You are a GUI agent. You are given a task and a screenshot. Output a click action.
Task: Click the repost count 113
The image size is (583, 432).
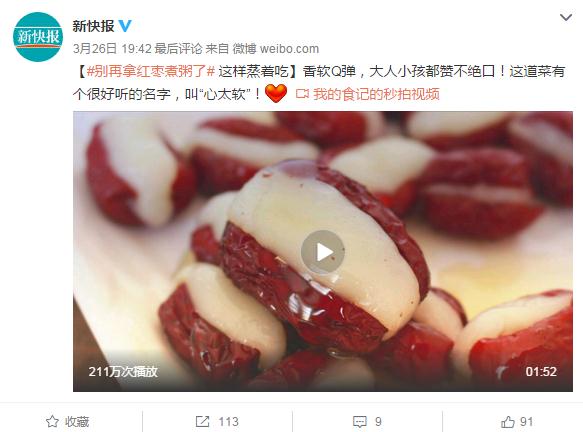tap(228, 422)
